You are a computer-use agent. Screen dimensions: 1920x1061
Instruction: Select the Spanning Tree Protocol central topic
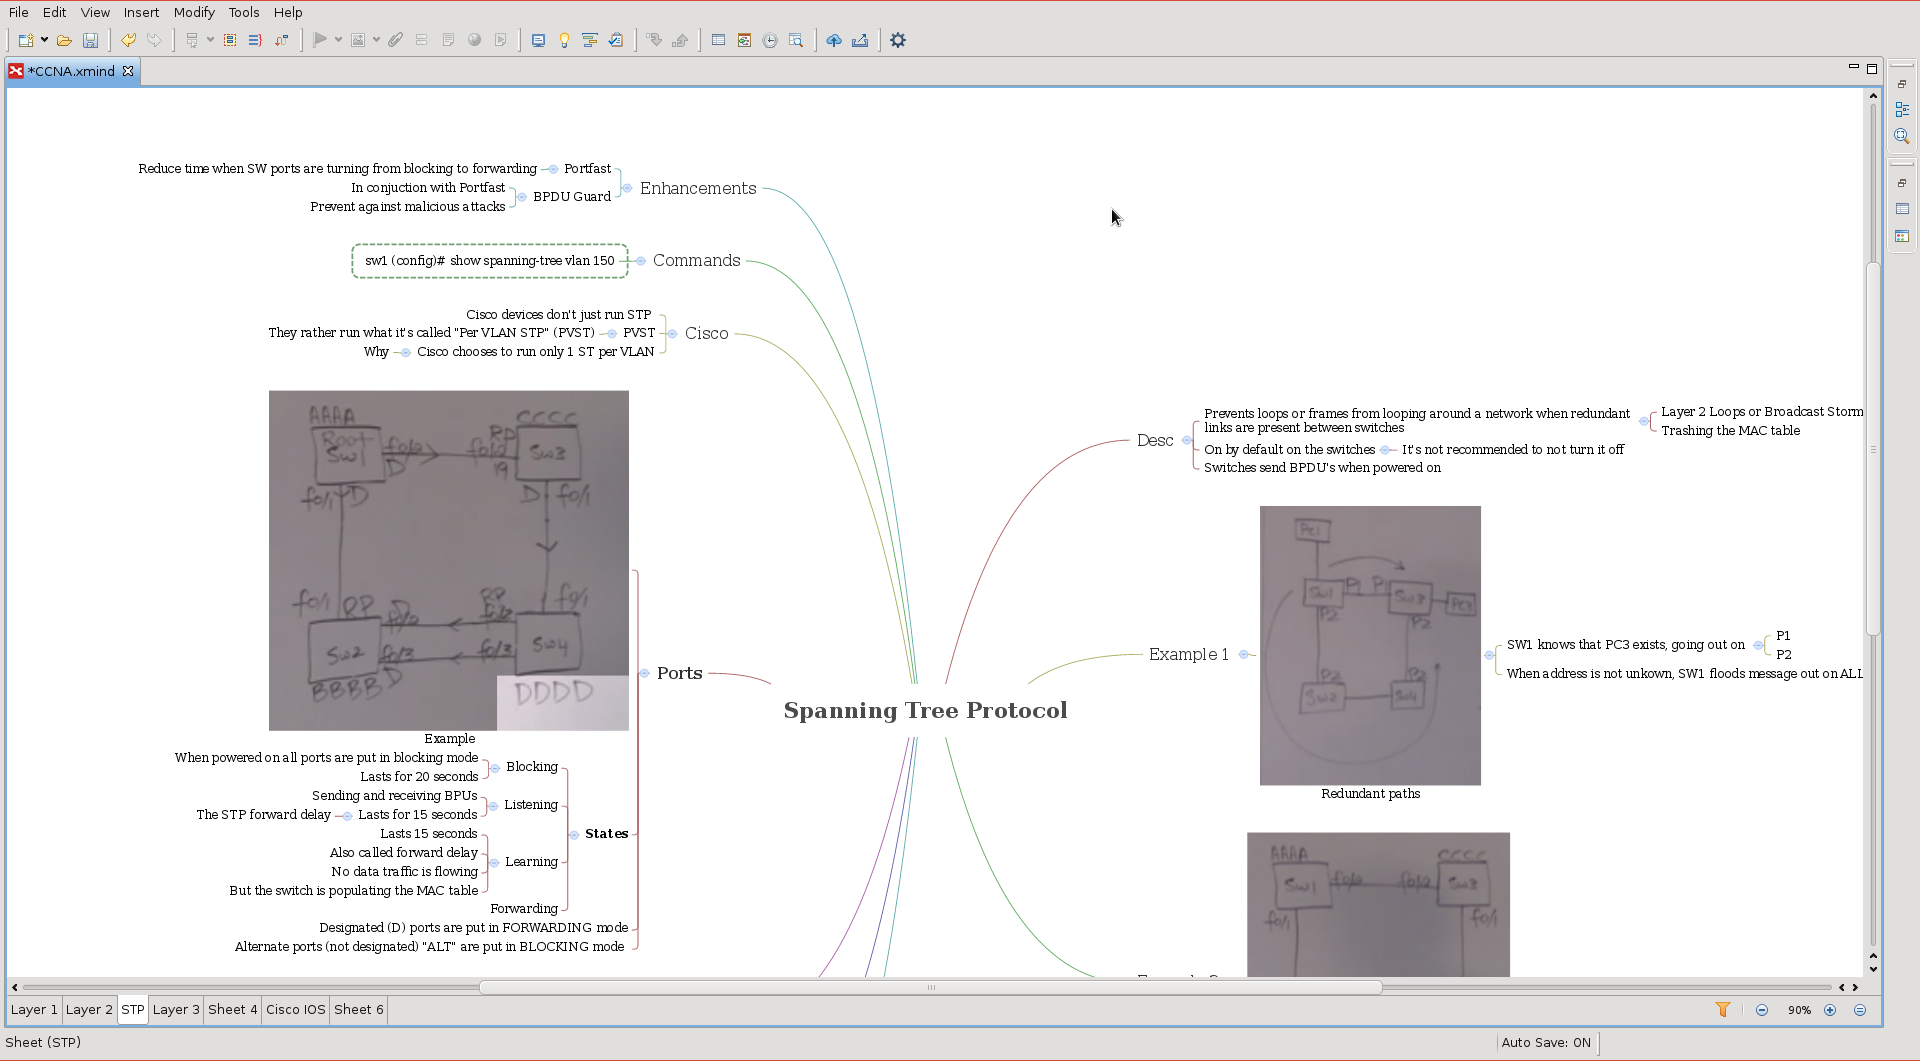tap(925, 710)
